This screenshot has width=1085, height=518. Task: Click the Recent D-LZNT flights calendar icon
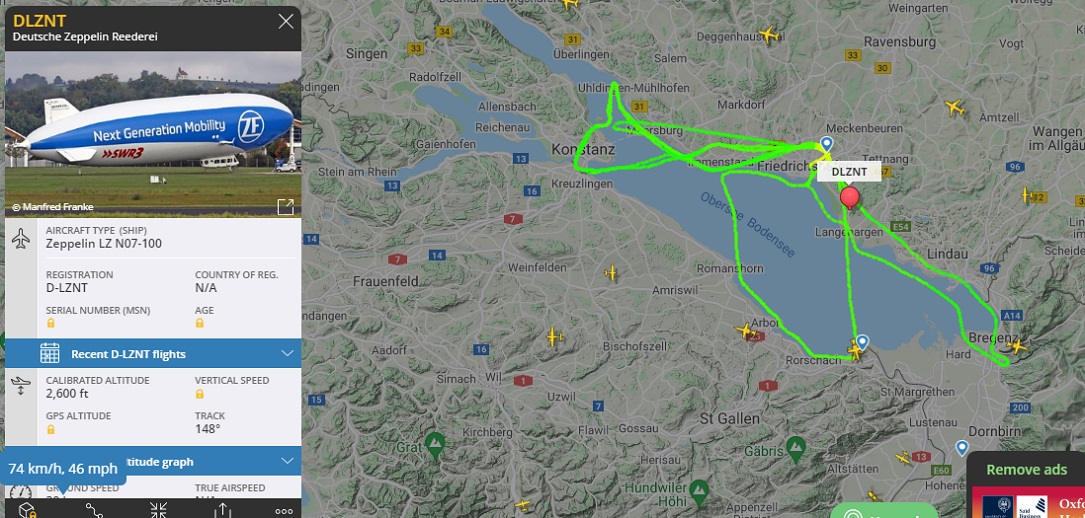(50, 353)
